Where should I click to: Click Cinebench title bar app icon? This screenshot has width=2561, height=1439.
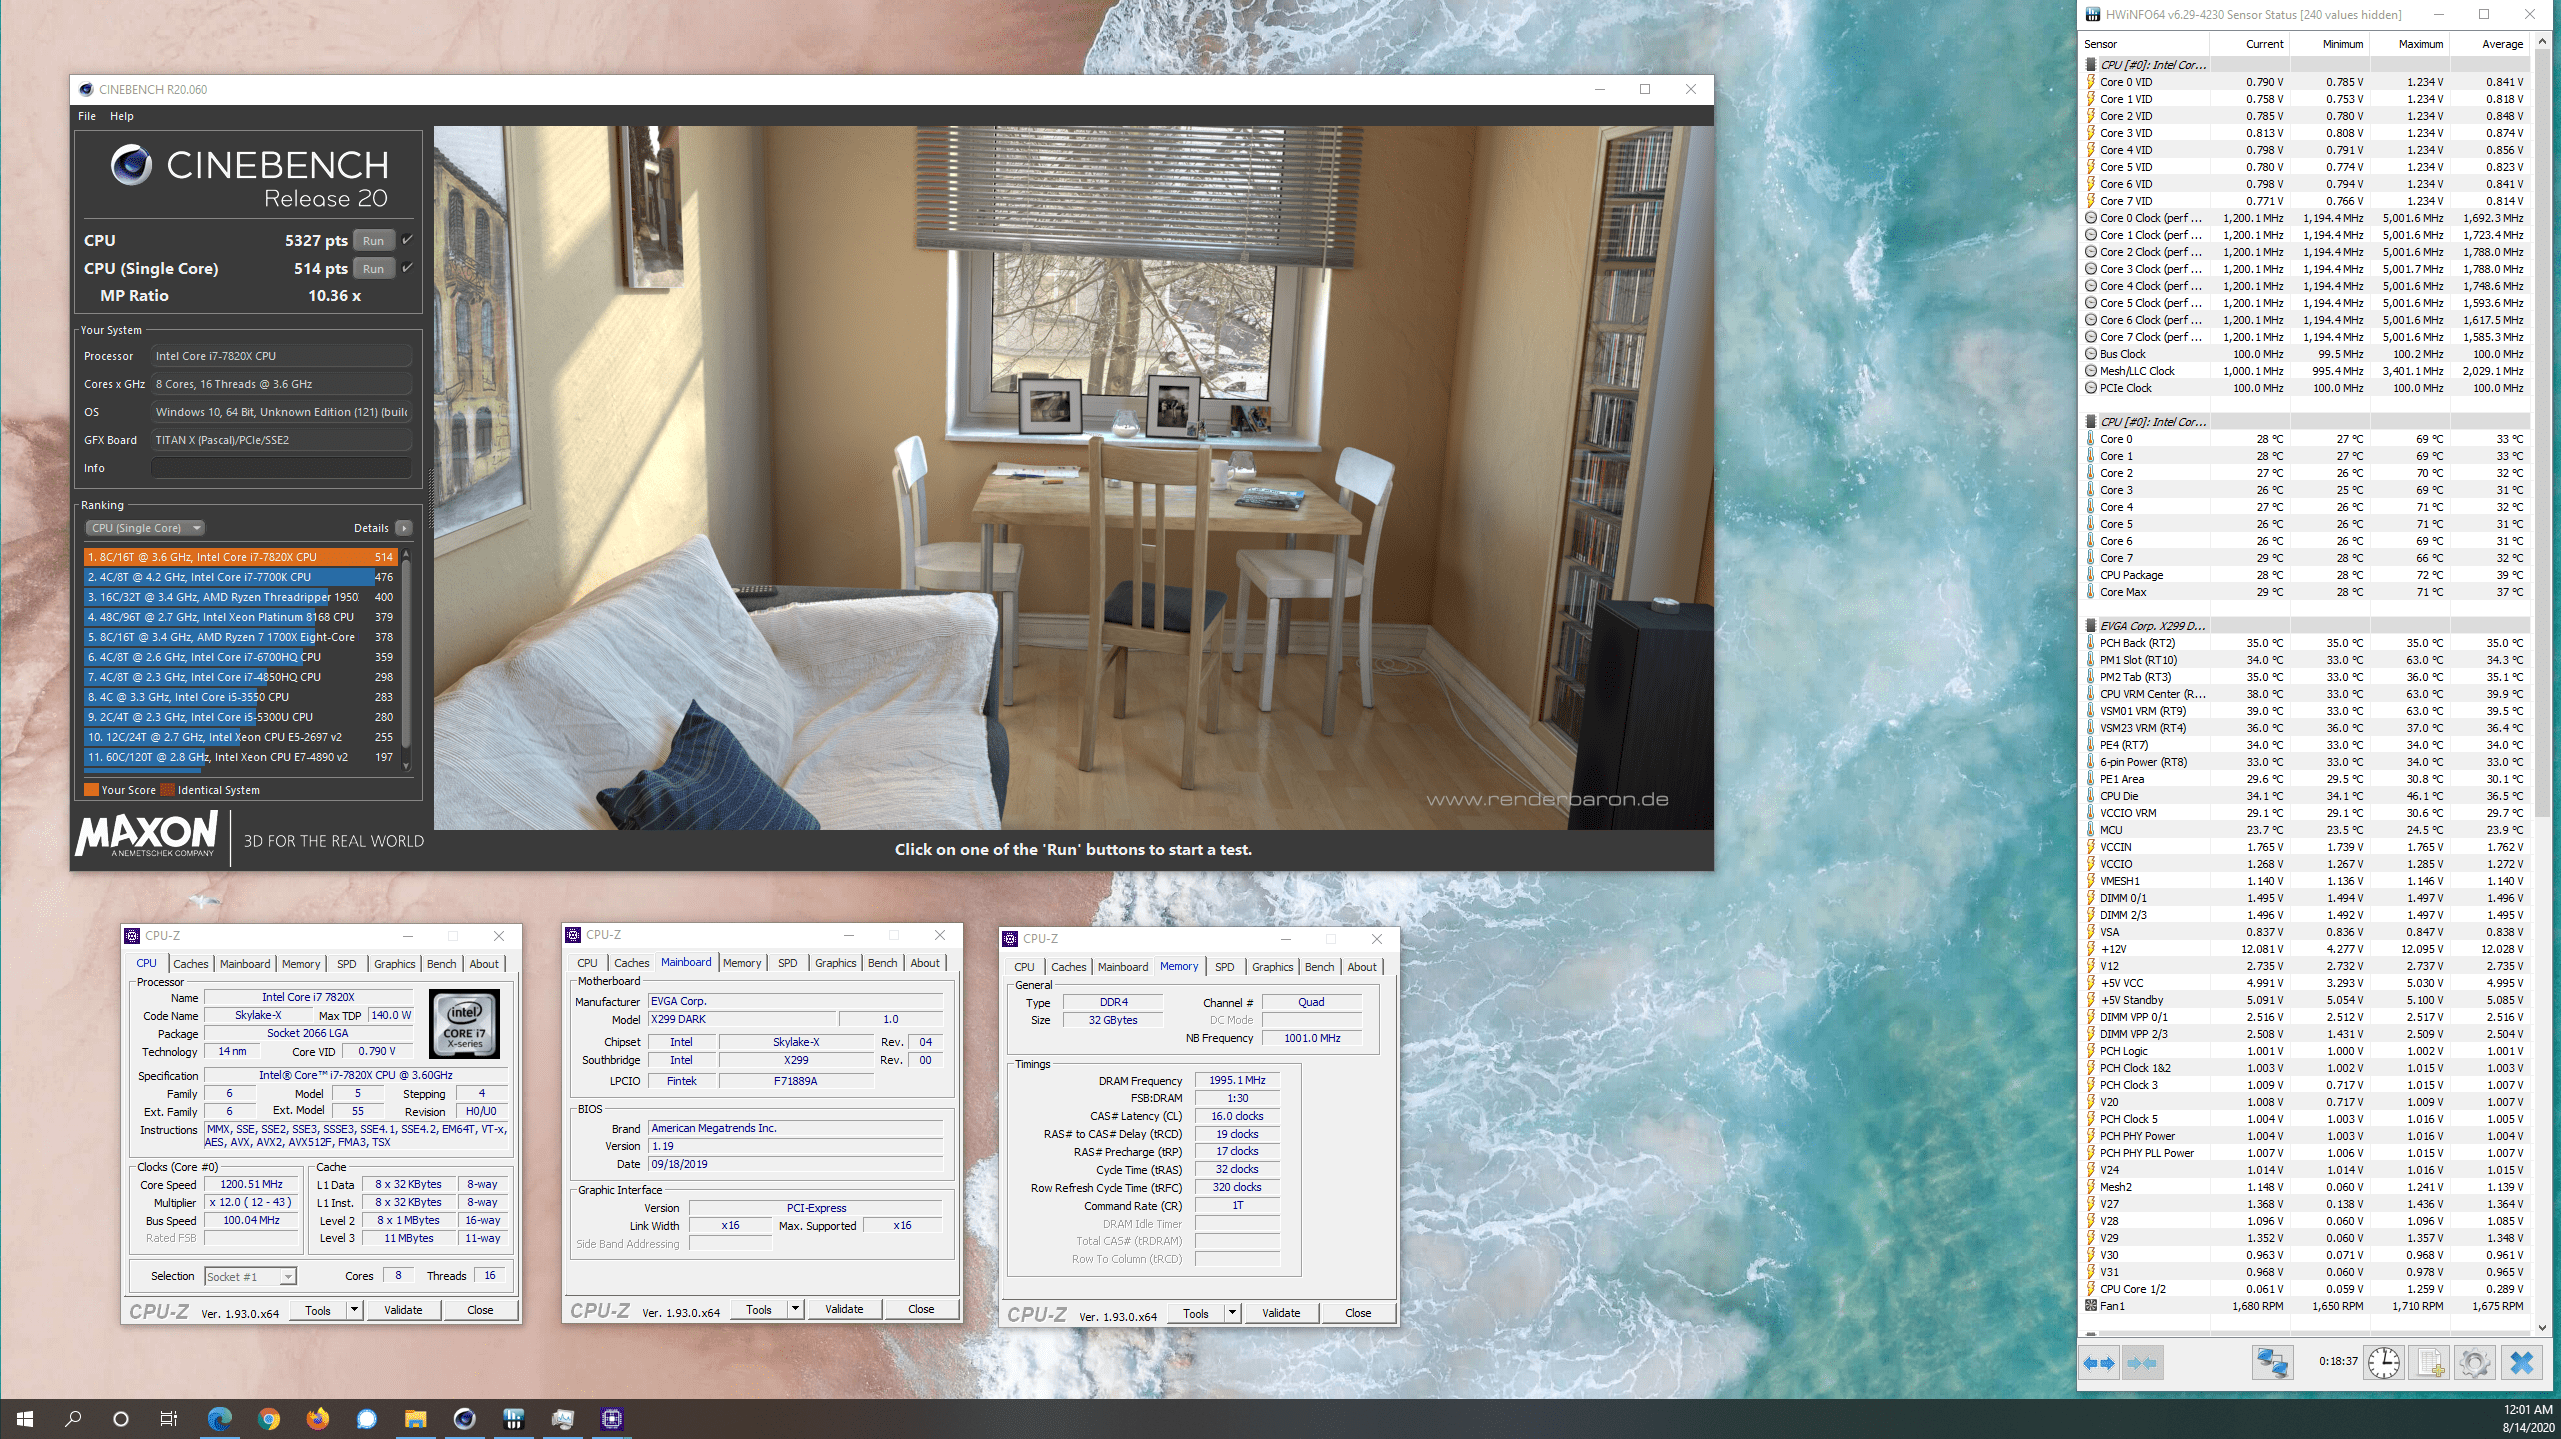[x=86, y=89]
